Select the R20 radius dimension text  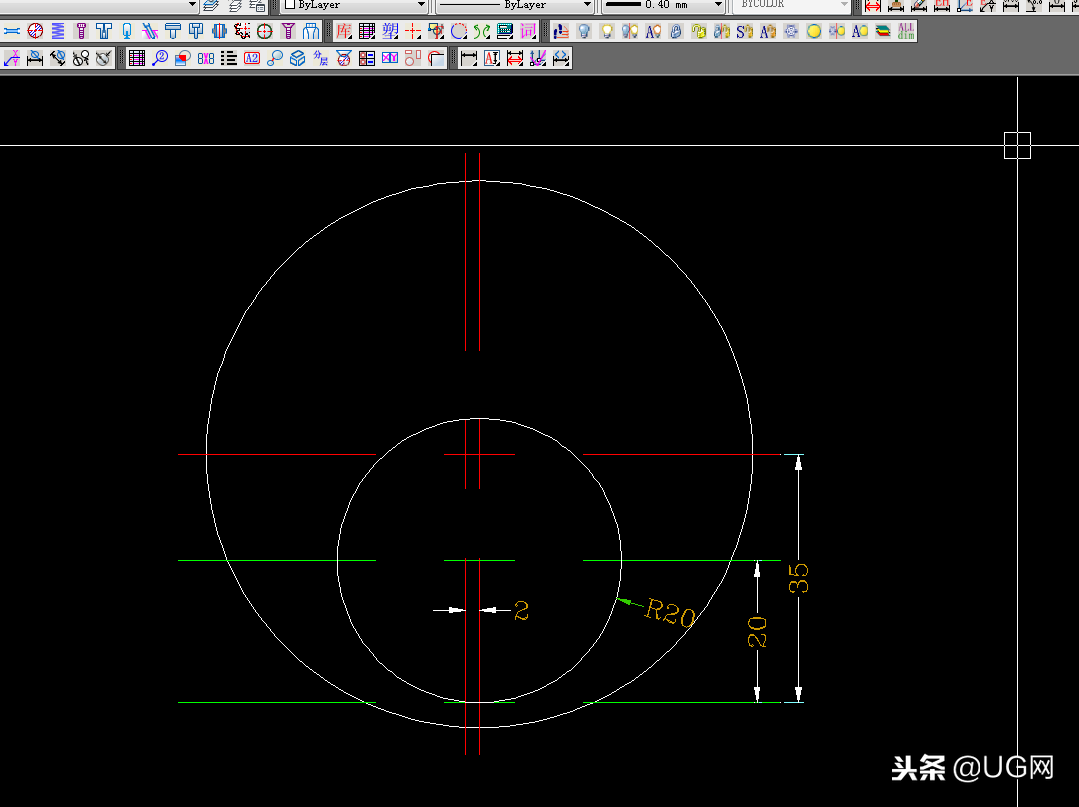(669, 612)
